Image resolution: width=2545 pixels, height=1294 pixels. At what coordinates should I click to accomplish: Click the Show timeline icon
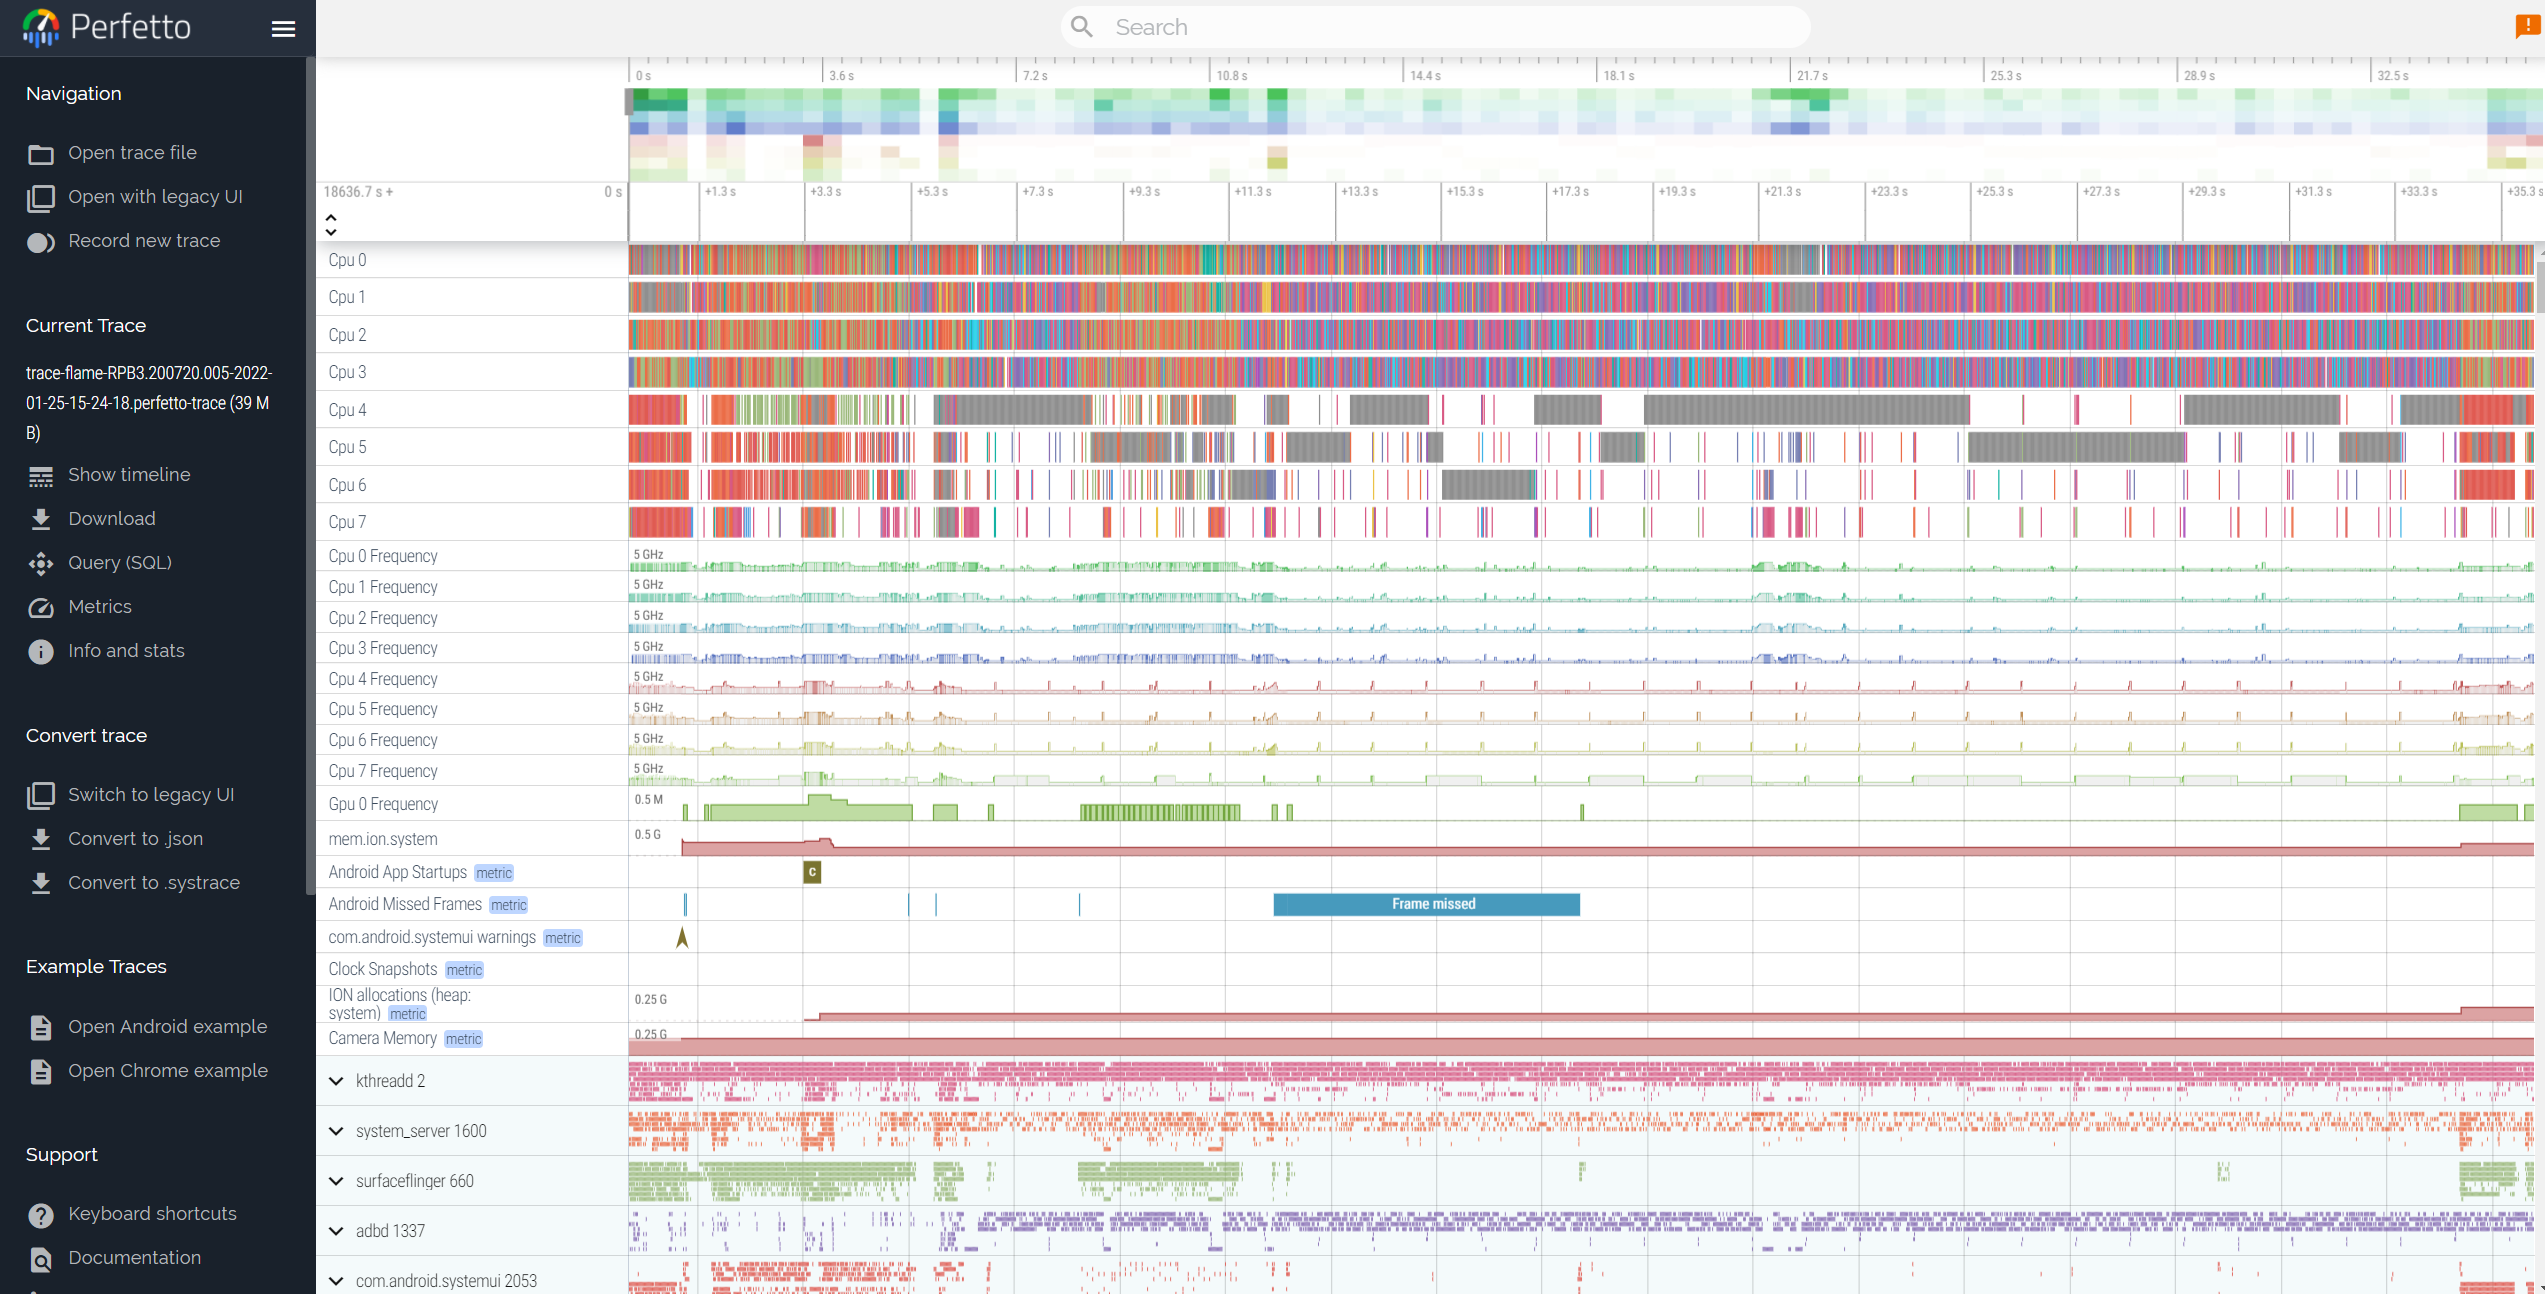[41, 476]
